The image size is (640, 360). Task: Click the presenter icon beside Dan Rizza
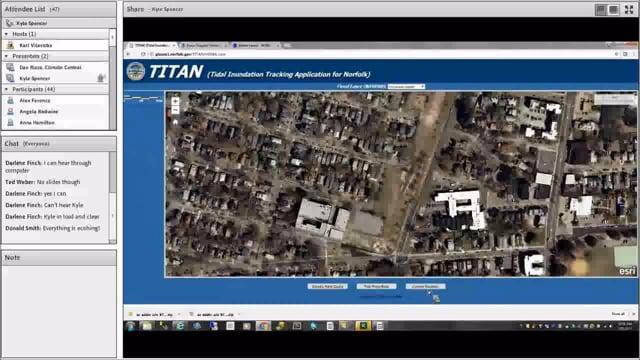pos(11,67)
